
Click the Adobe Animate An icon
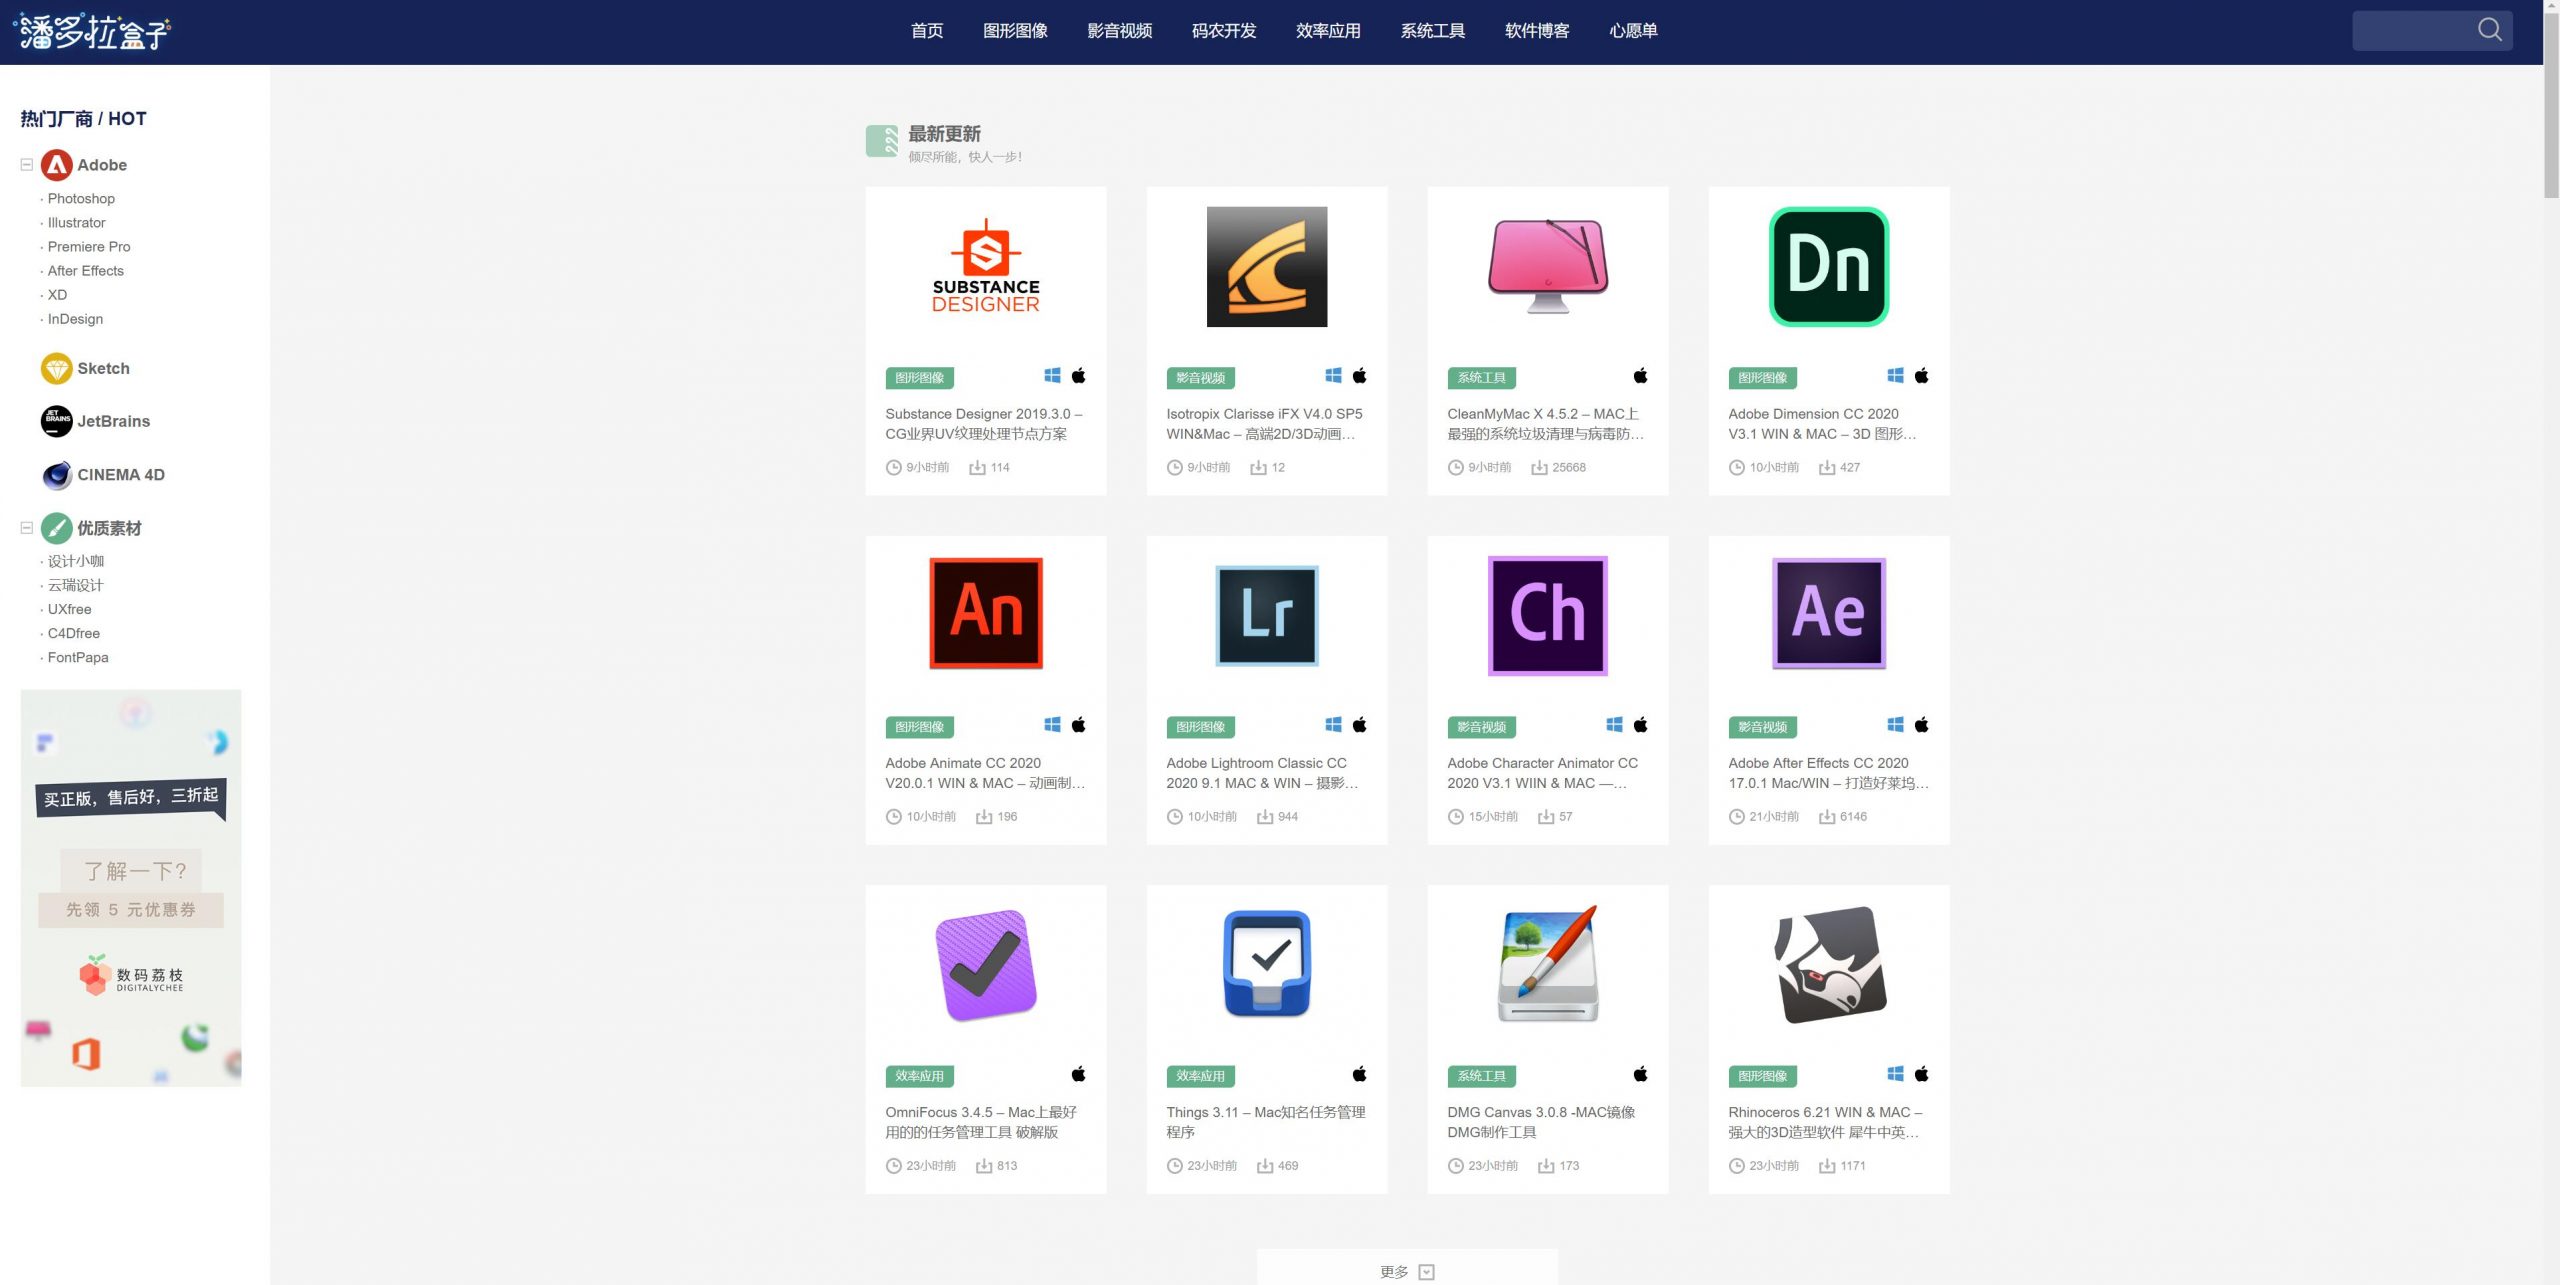(x=986, y=613)
